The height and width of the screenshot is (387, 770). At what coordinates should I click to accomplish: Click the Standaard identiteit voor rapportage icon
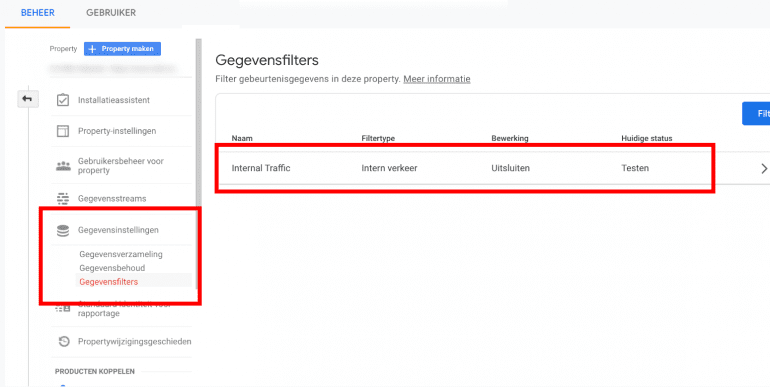(62, 309)
